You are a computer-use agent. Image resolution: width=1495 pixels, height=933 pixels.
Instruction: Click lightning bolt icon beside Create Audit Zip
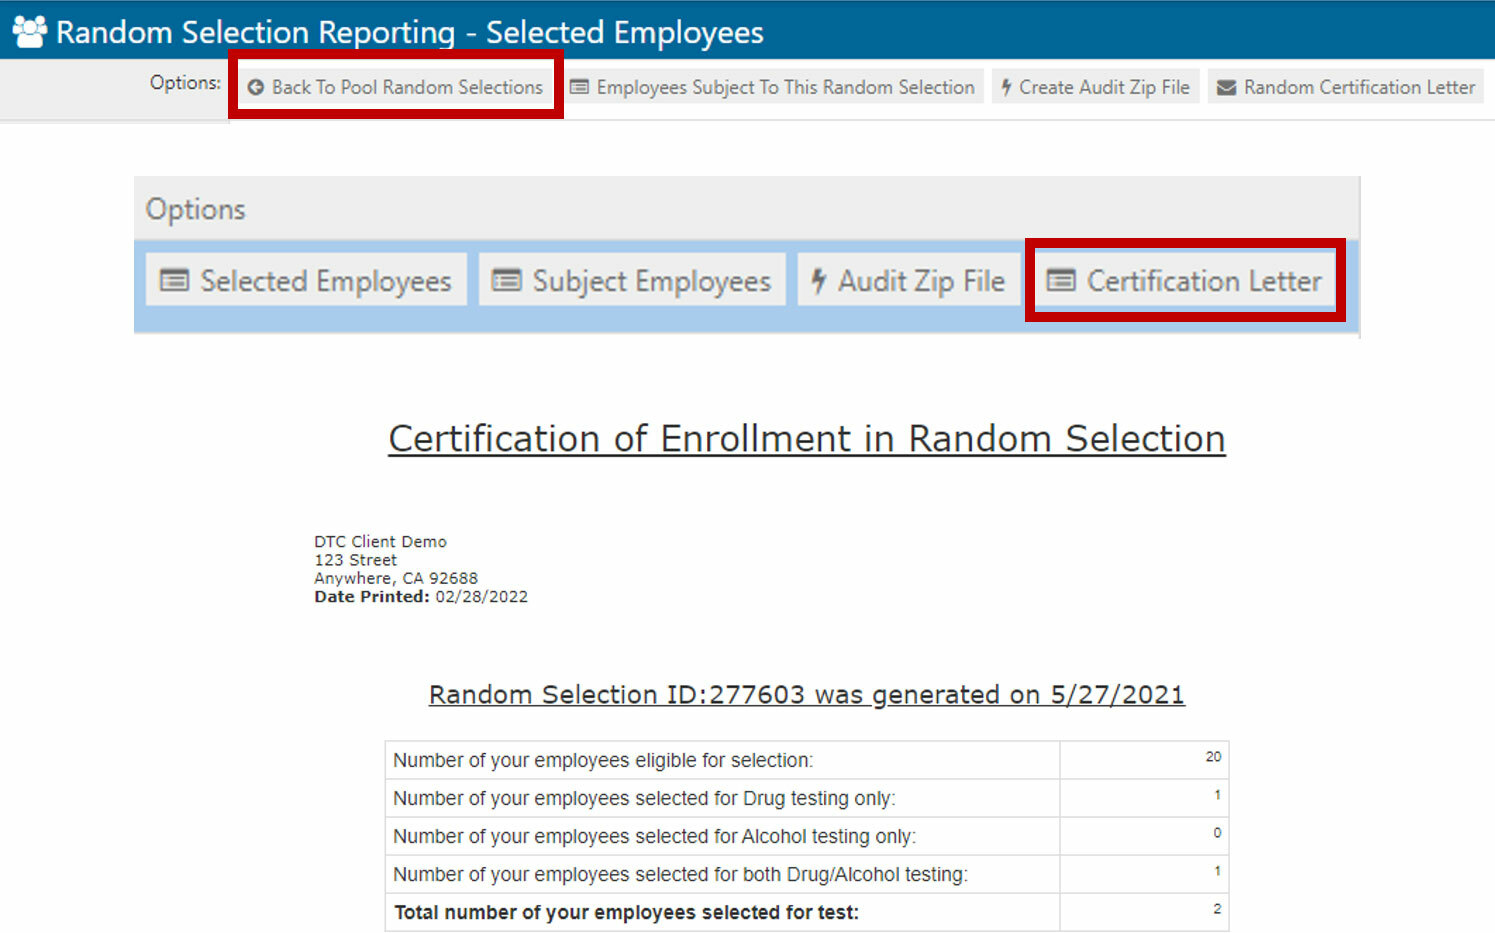click(1006, 88)
